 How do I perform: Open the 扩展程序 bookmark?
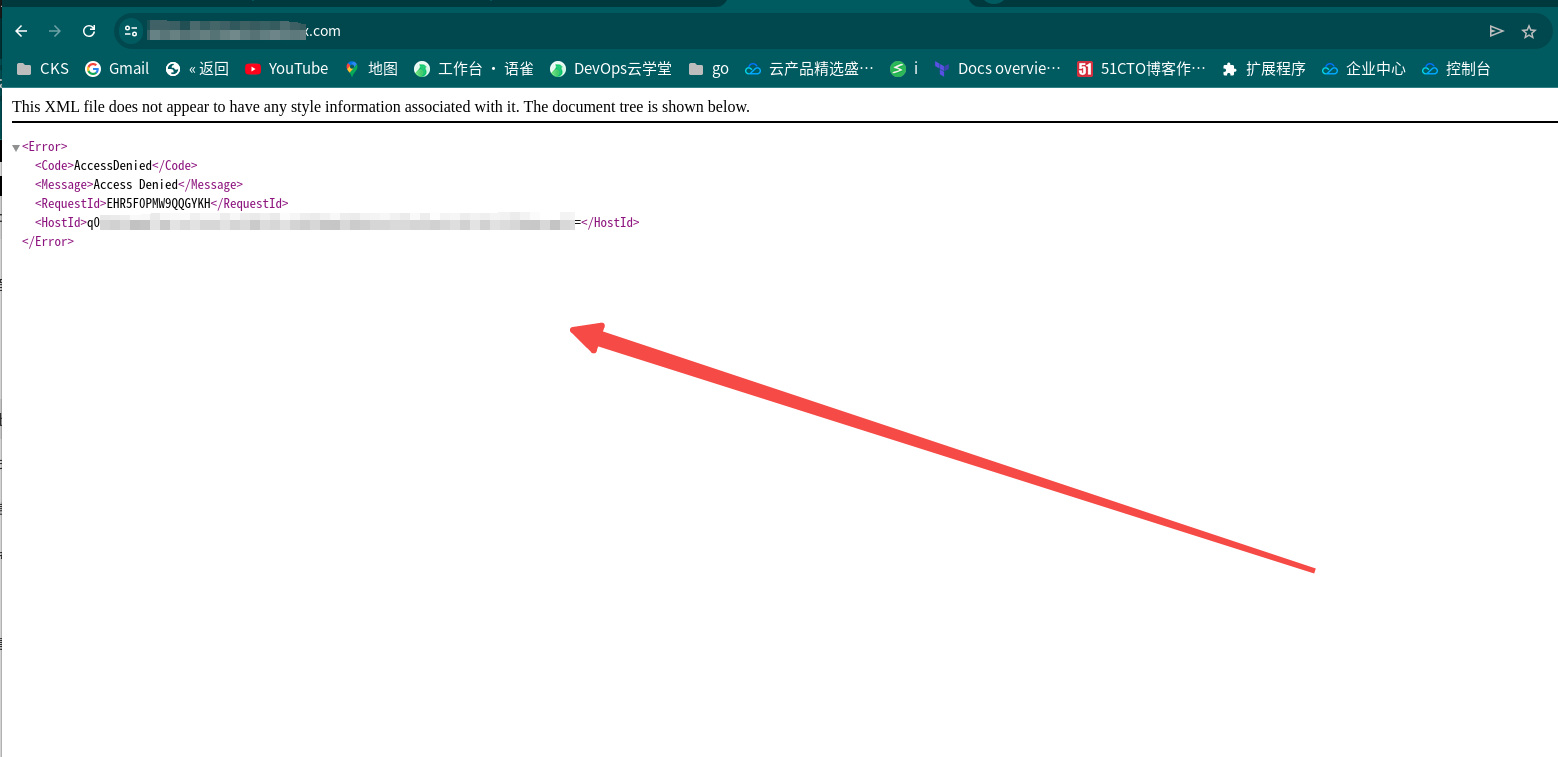(x=1264, y=68)
